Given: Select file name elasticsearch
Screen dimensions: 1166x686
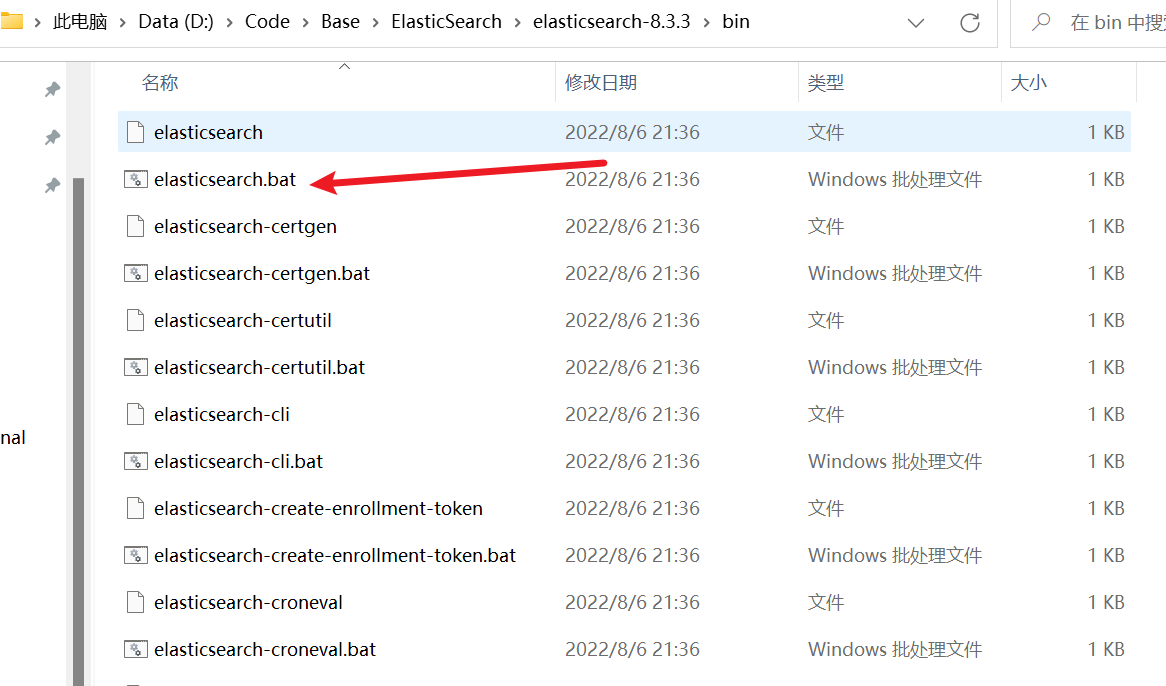Looking at the screenshot, I should click(x=208, y=132).
